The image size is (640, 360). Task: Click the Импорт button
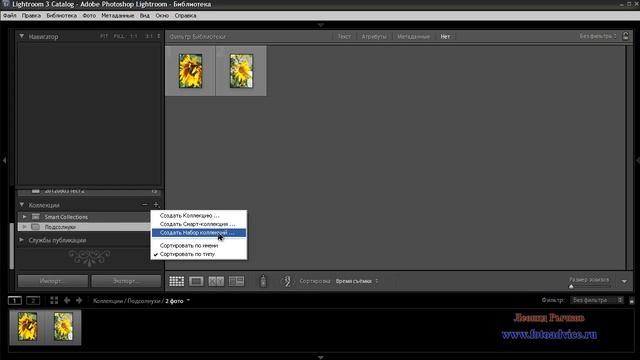pos(53,281)
